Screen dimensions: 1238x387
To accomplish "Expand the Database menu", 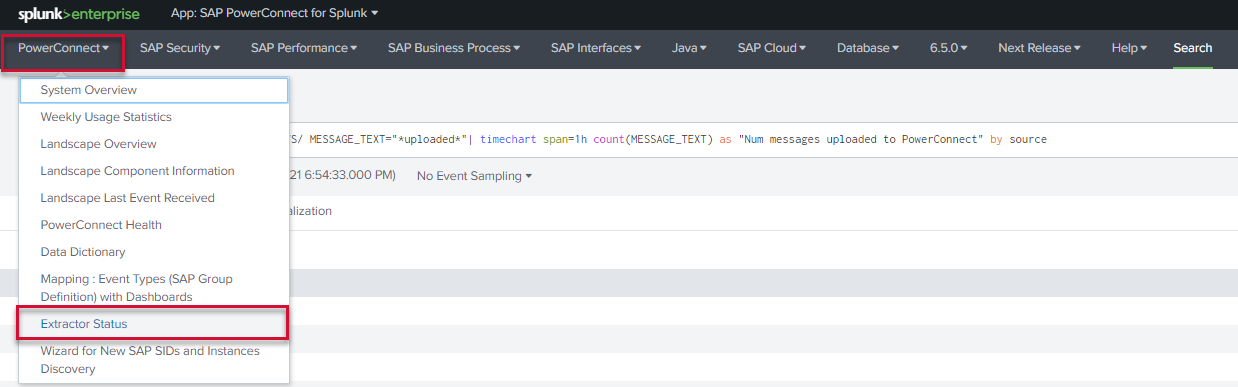I will click(868, 48).
